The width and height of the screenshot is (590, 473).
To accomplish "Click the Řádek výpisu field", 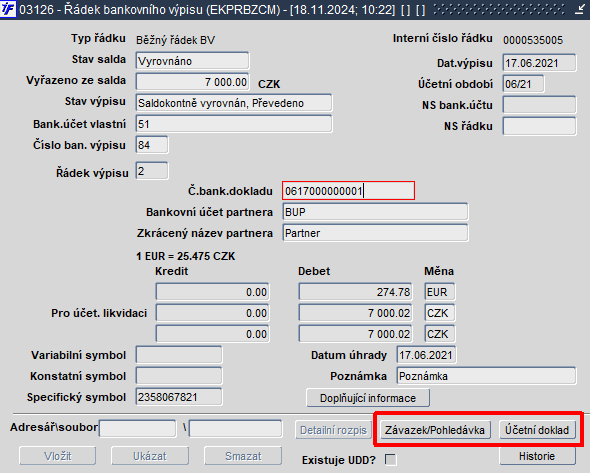I will [x=152, y=171].
